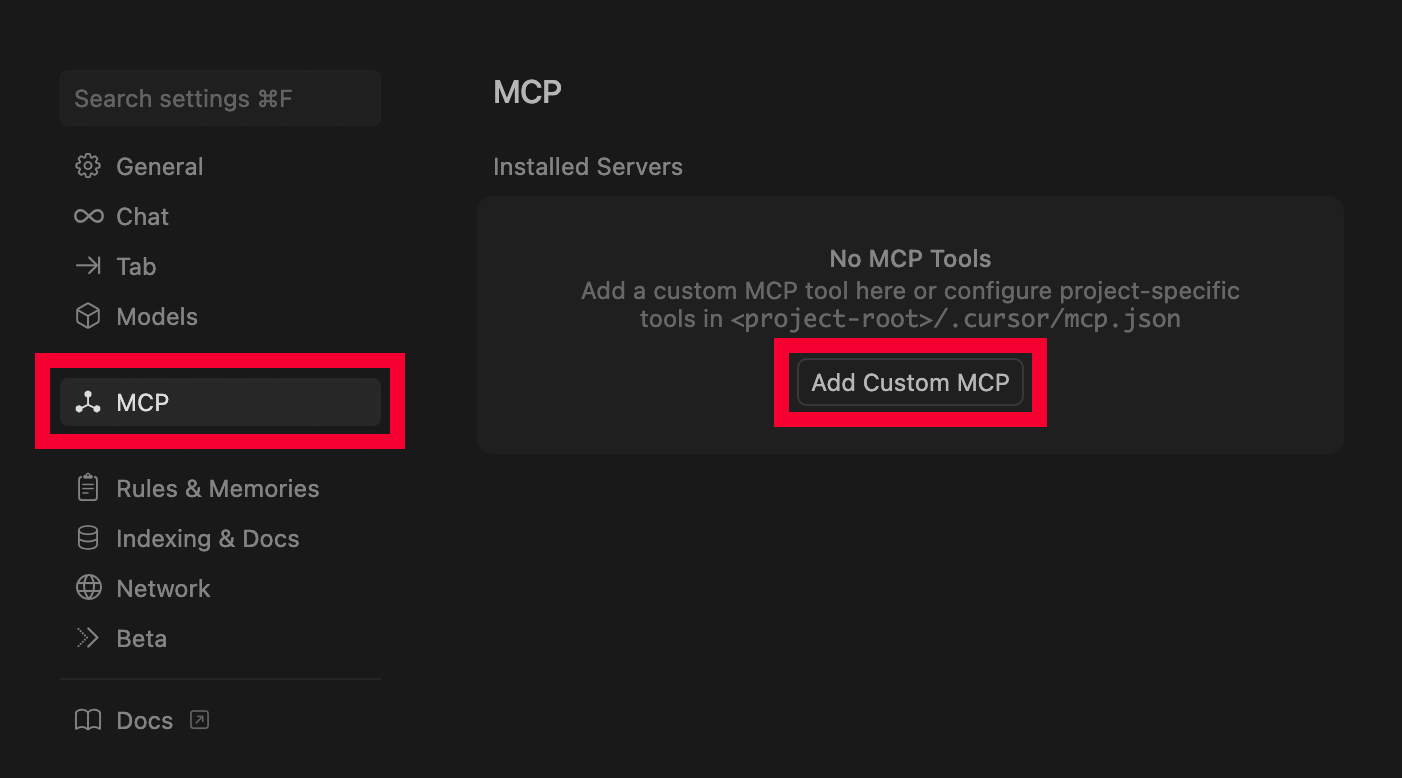
Task: Click the MCP node icon in sidebar
Action: click(x=88, y=402)
